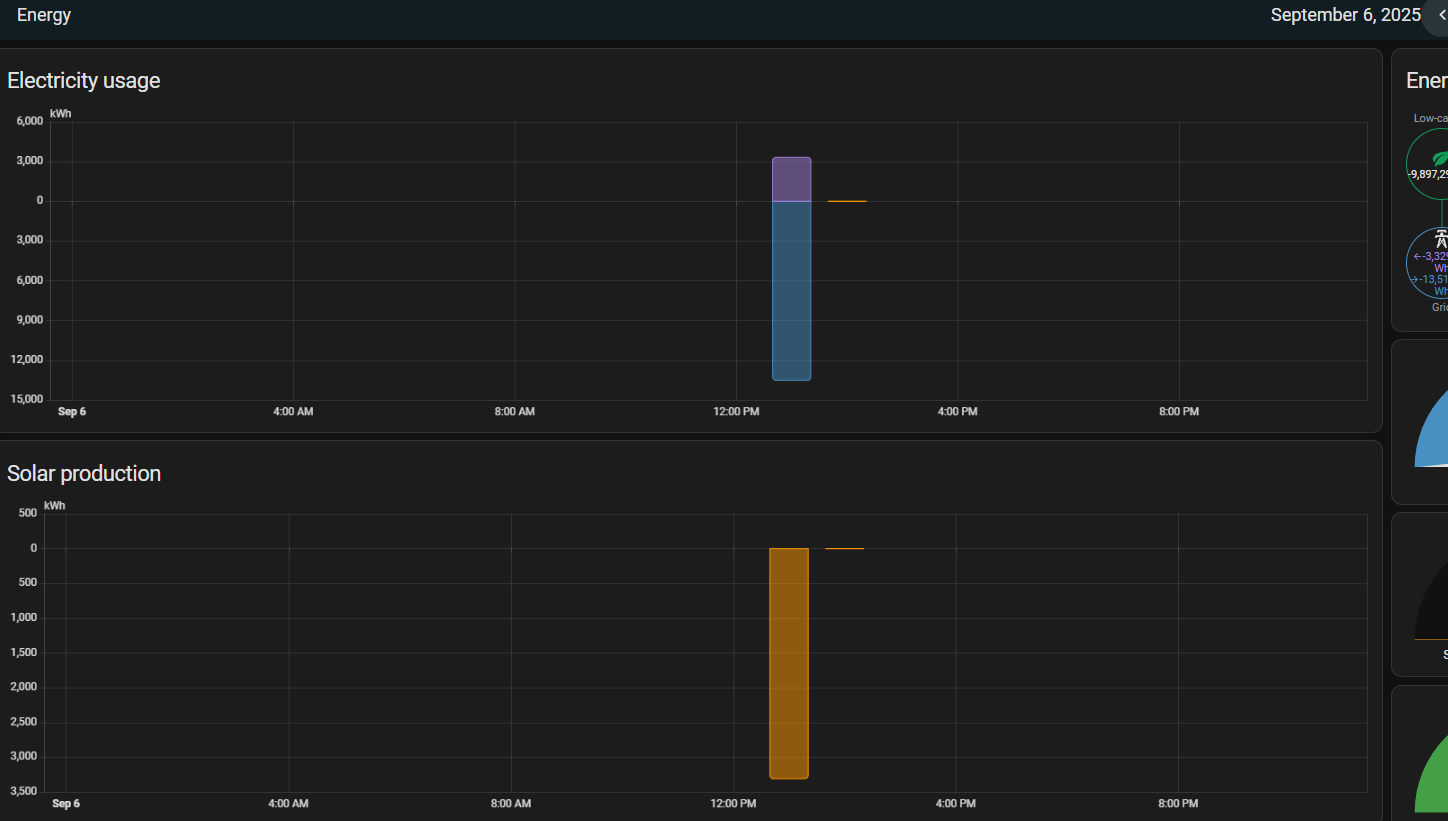
Task: Click 12:00 PM label on Electricity usage axis
Action: (736, 412)
